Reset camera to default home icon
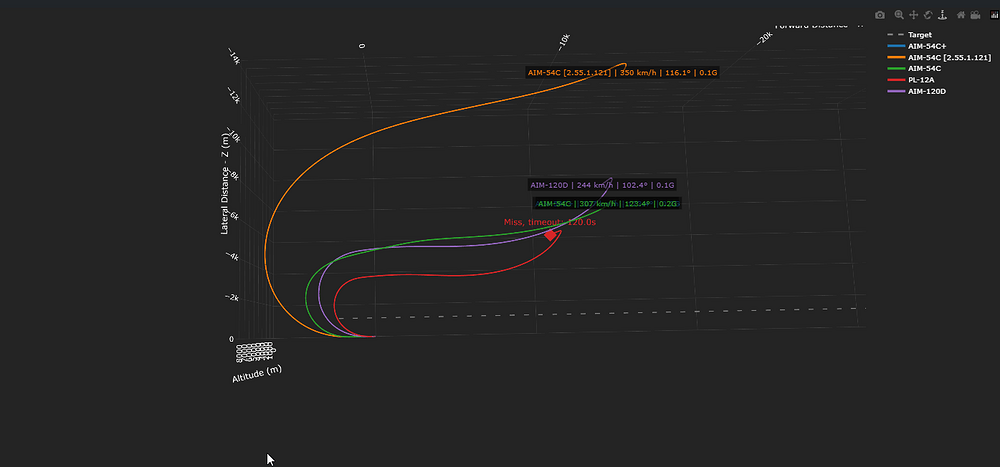Image resolution: width=1000 pixels, height=467 pixels. [961, 15]
